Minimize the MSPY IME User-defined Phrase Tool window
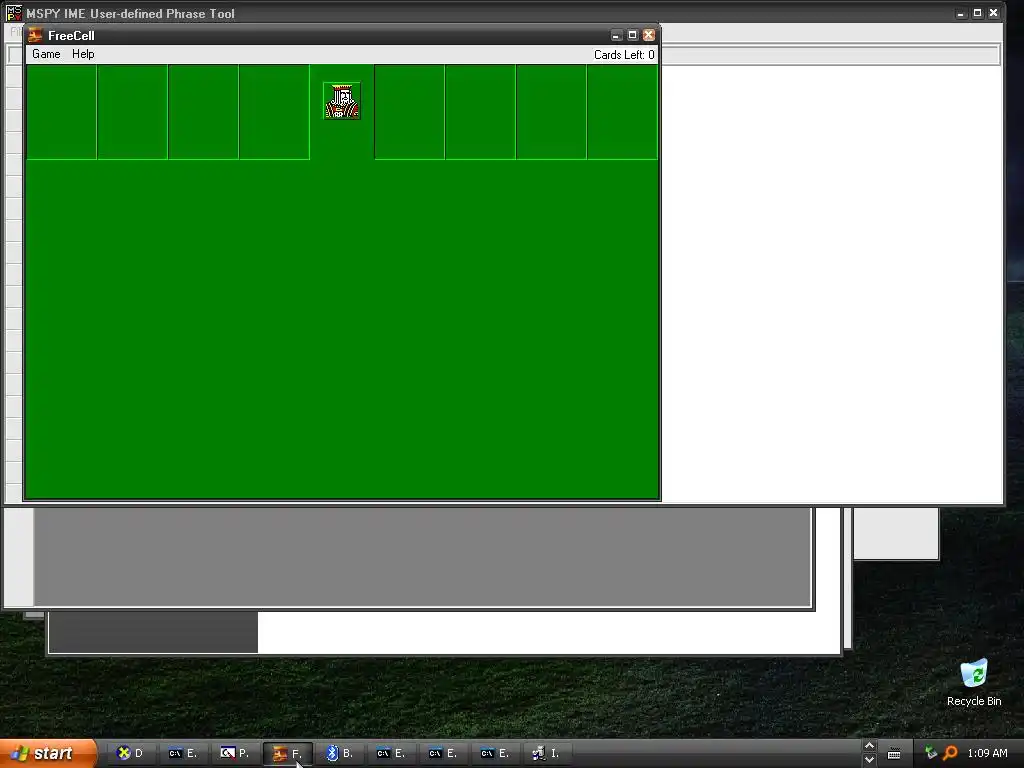The width and height of the screenshot is (1024, 768). 961,13
